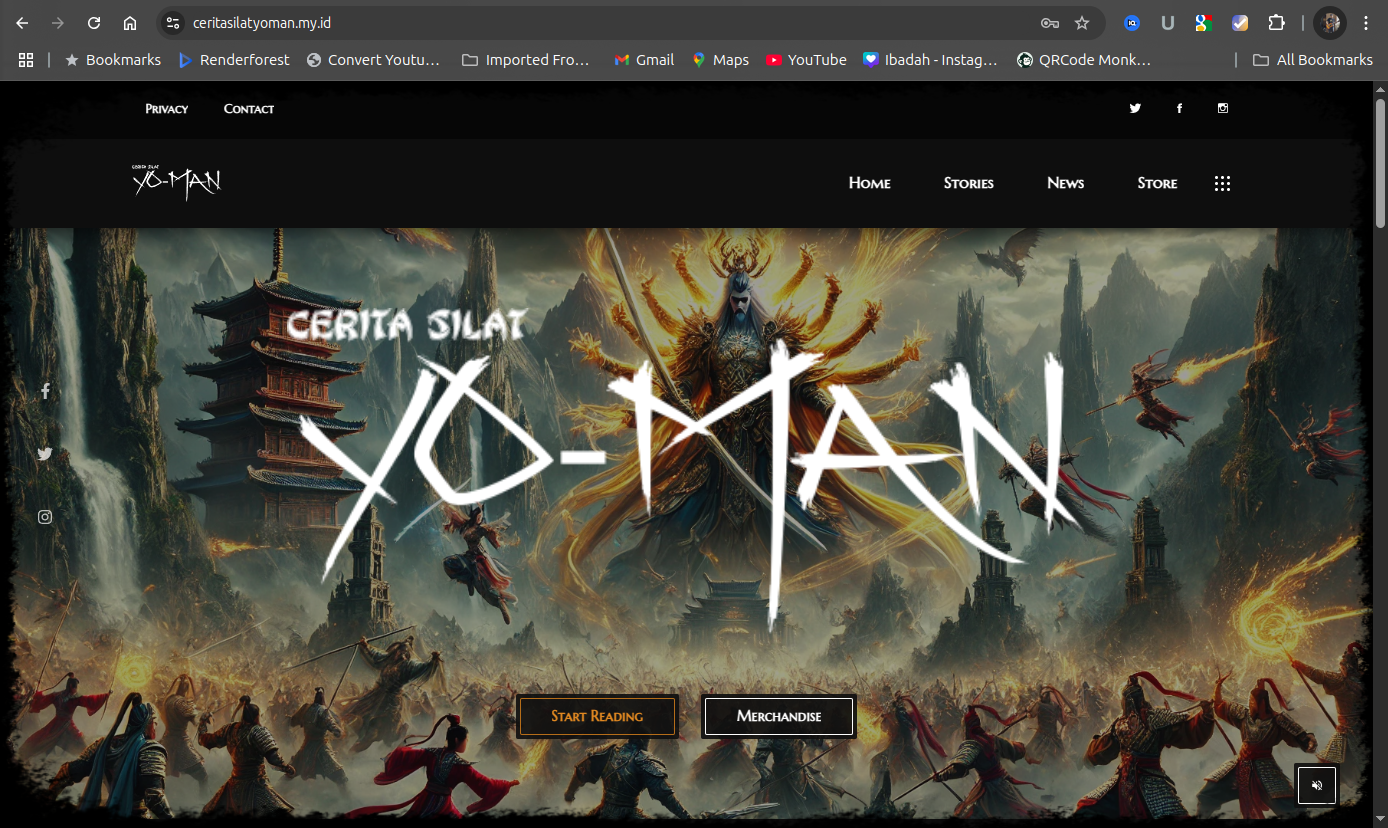Click the Start Reading button
This screenshot has width=1388, height=828.
[x=597, y=716]
